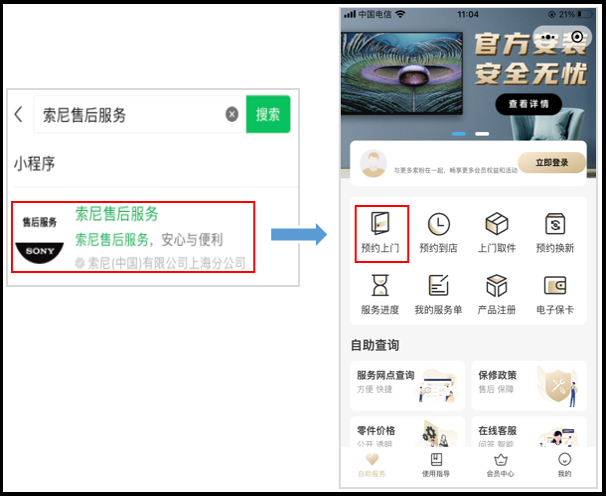The image size is (606, 496).
Task: Click 索尼(中国)有限公司上海分公司 publisher text
Action: click(x=167, y=263)
